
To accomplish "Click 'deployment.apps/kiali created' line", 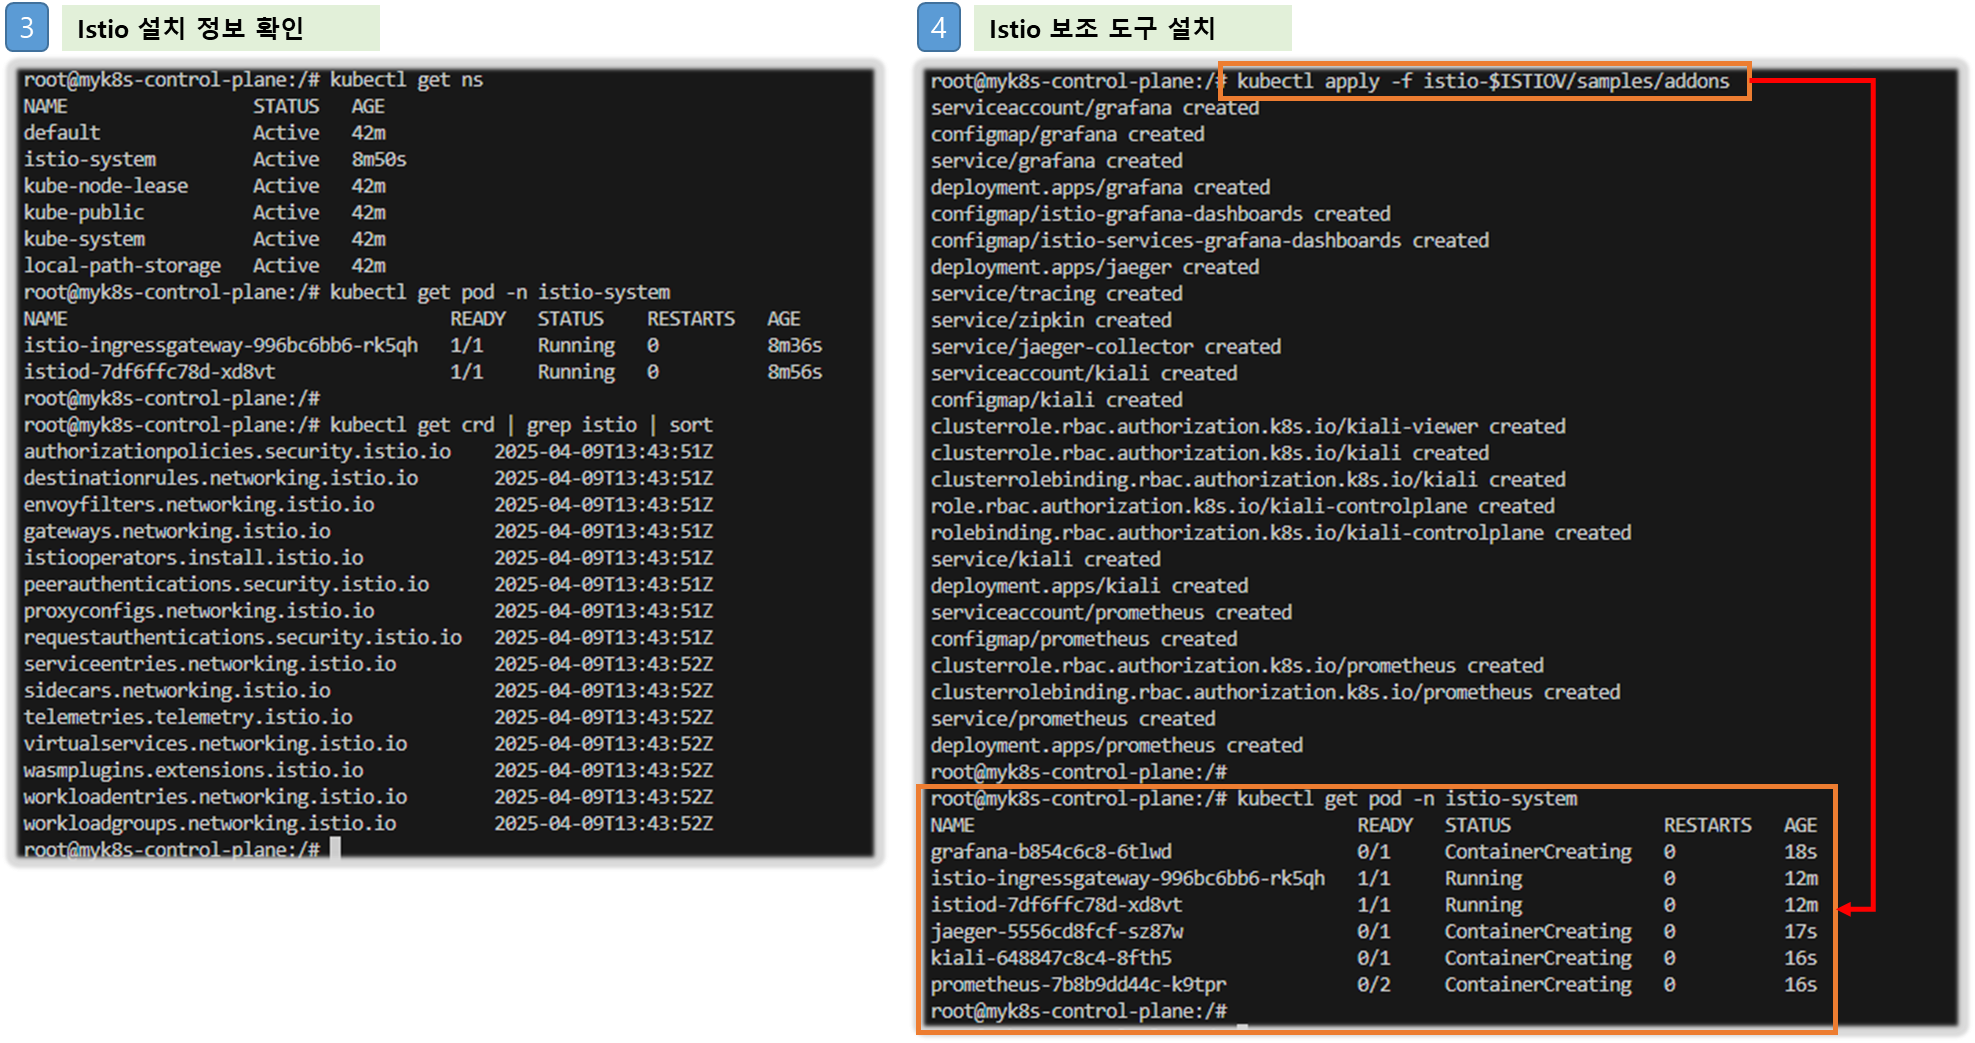I will point(1090,586).
